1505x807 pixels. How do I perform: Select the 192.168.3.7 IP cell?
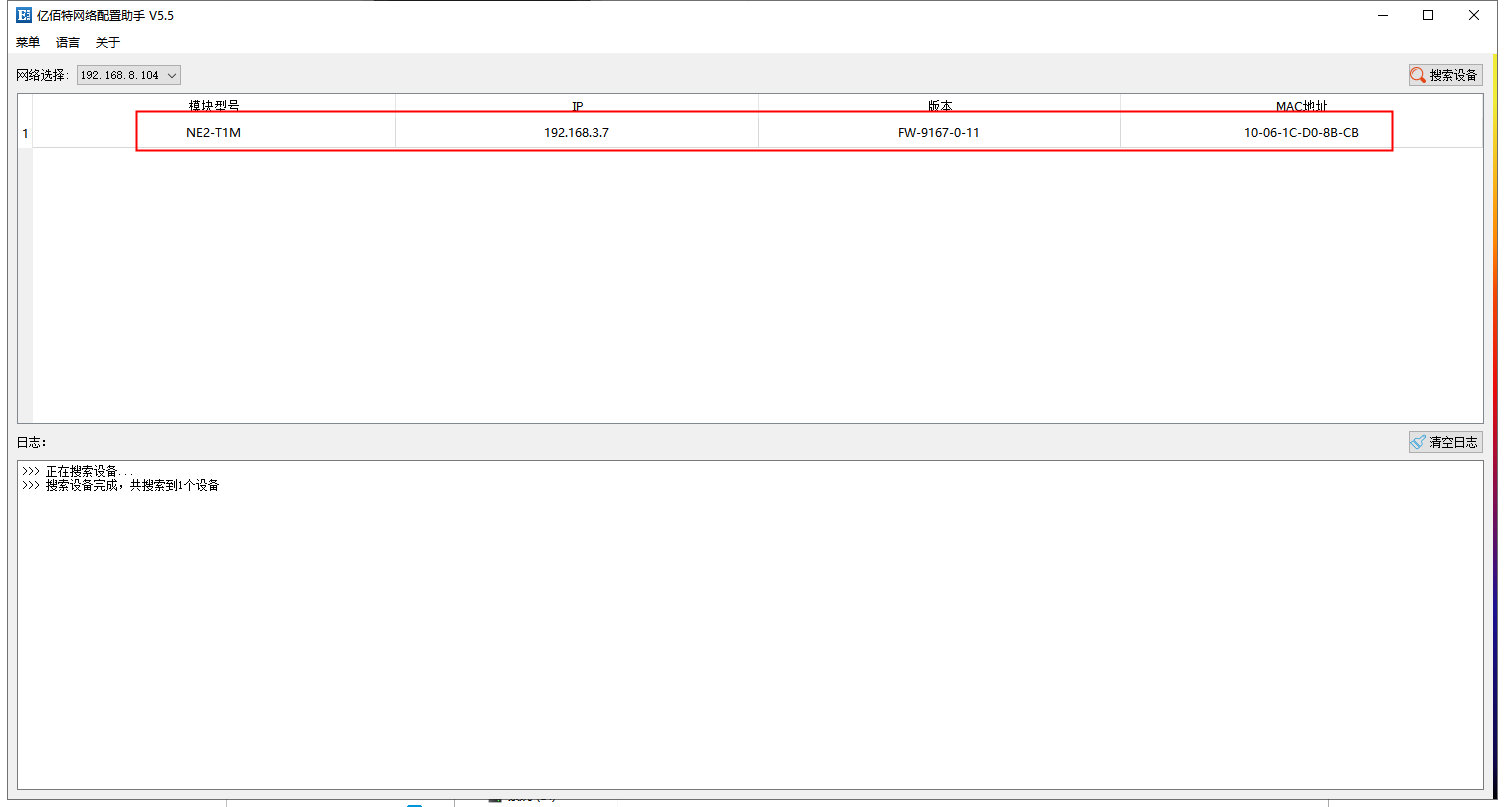point(577,132)
